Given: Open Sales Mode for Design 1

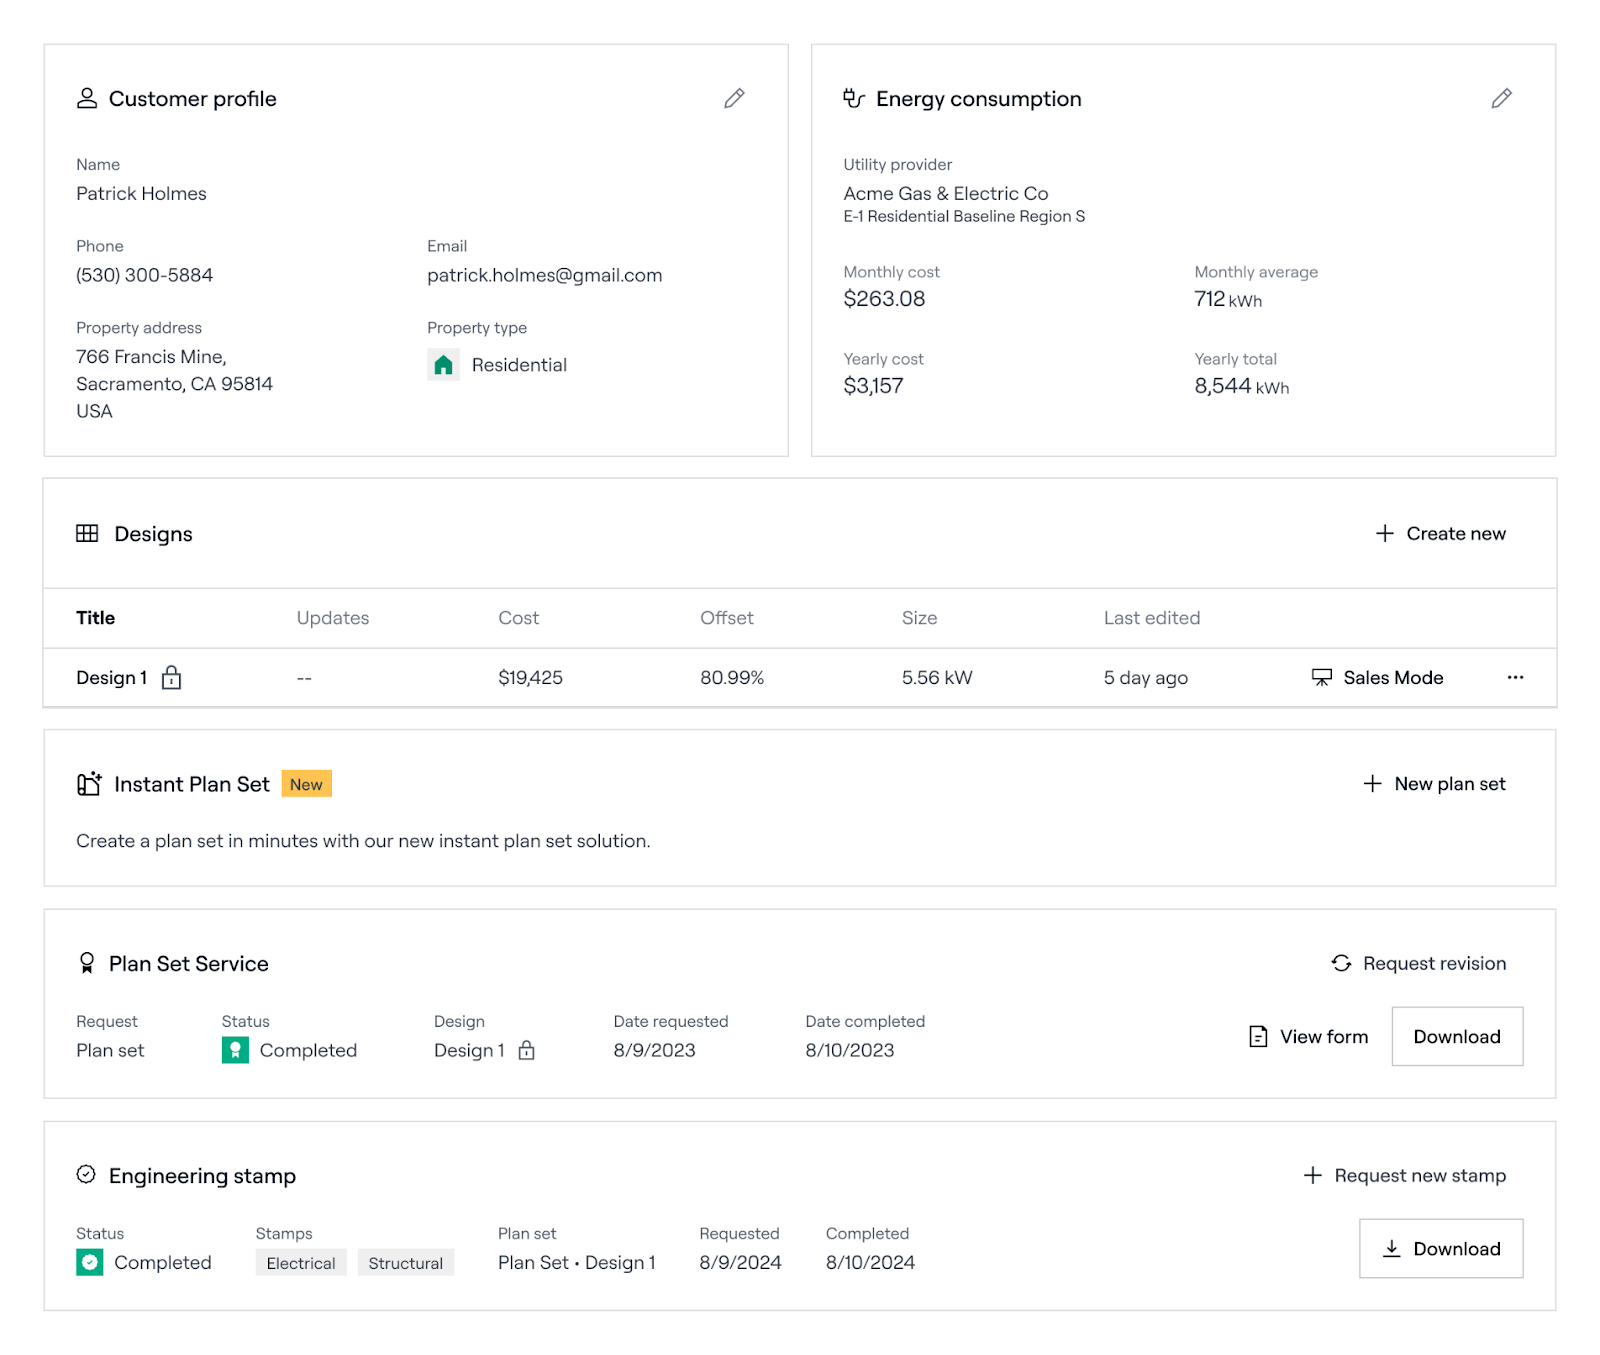Looking at the screenshot, I should pos(1378,678).
